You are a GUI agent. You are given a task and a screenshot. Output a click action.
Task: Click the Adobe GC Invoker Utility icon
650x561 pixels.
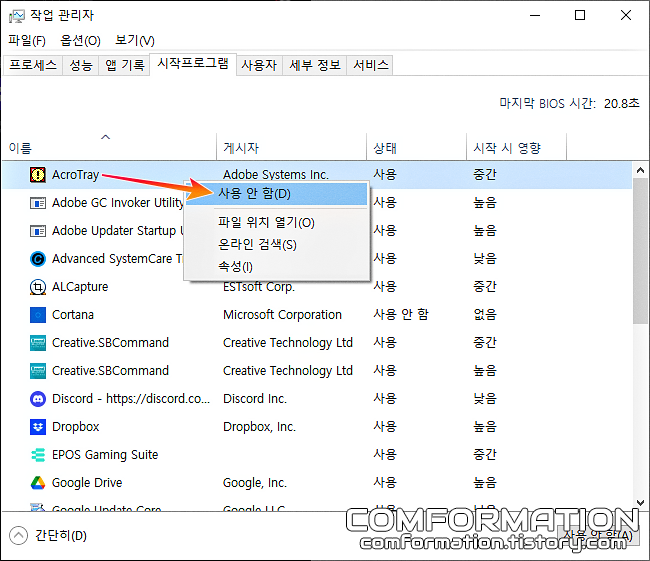38,203
